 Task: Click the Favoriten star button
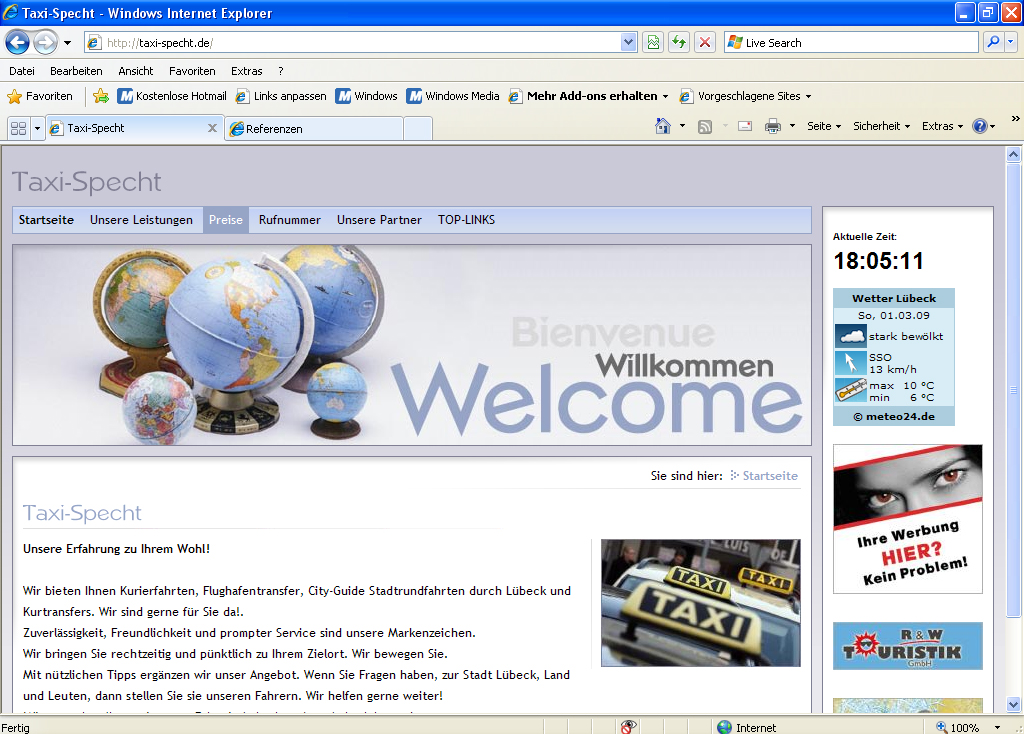coord(40,96)
